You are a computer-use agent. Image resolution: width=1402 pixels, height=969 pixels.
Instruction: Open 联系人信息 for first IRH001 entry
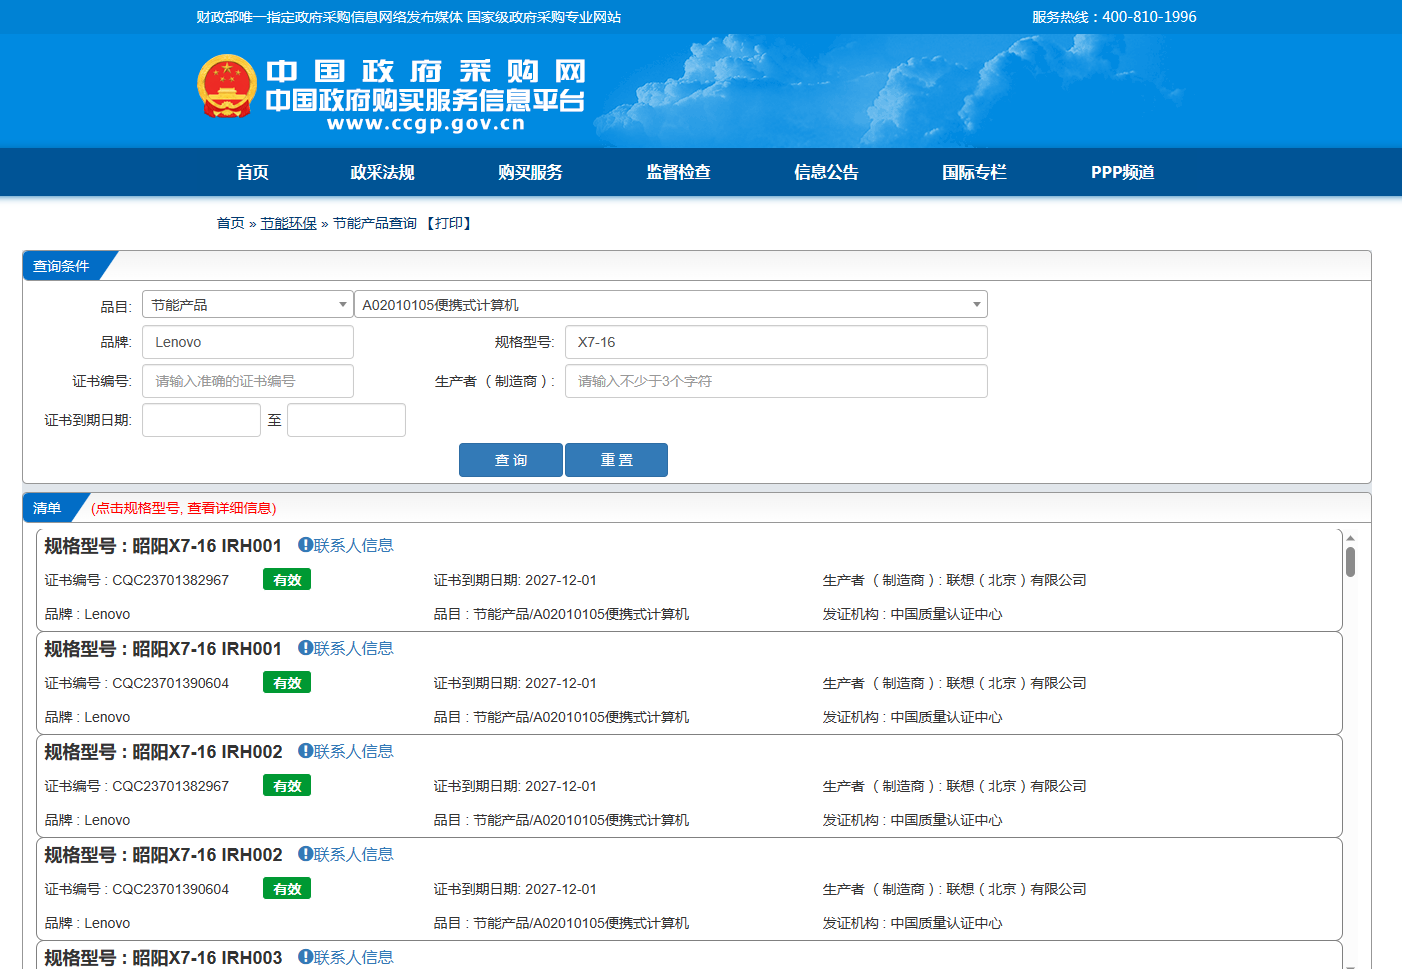tap(353, 545)
